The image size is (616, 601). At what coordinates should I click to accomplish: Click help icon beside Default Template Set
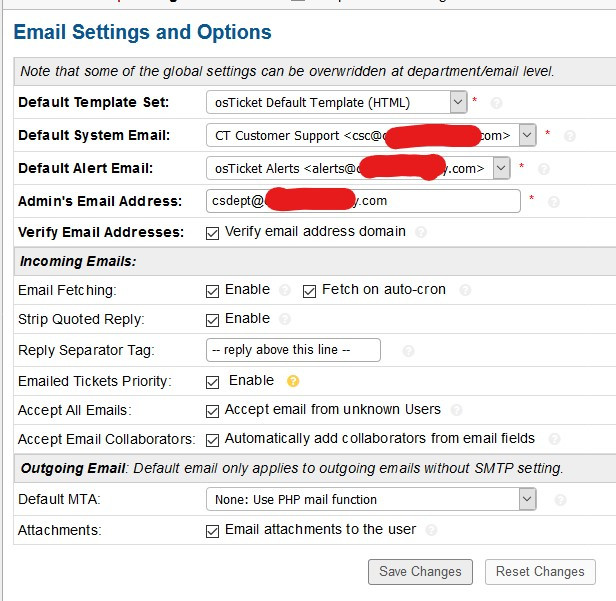coord(497,103)
